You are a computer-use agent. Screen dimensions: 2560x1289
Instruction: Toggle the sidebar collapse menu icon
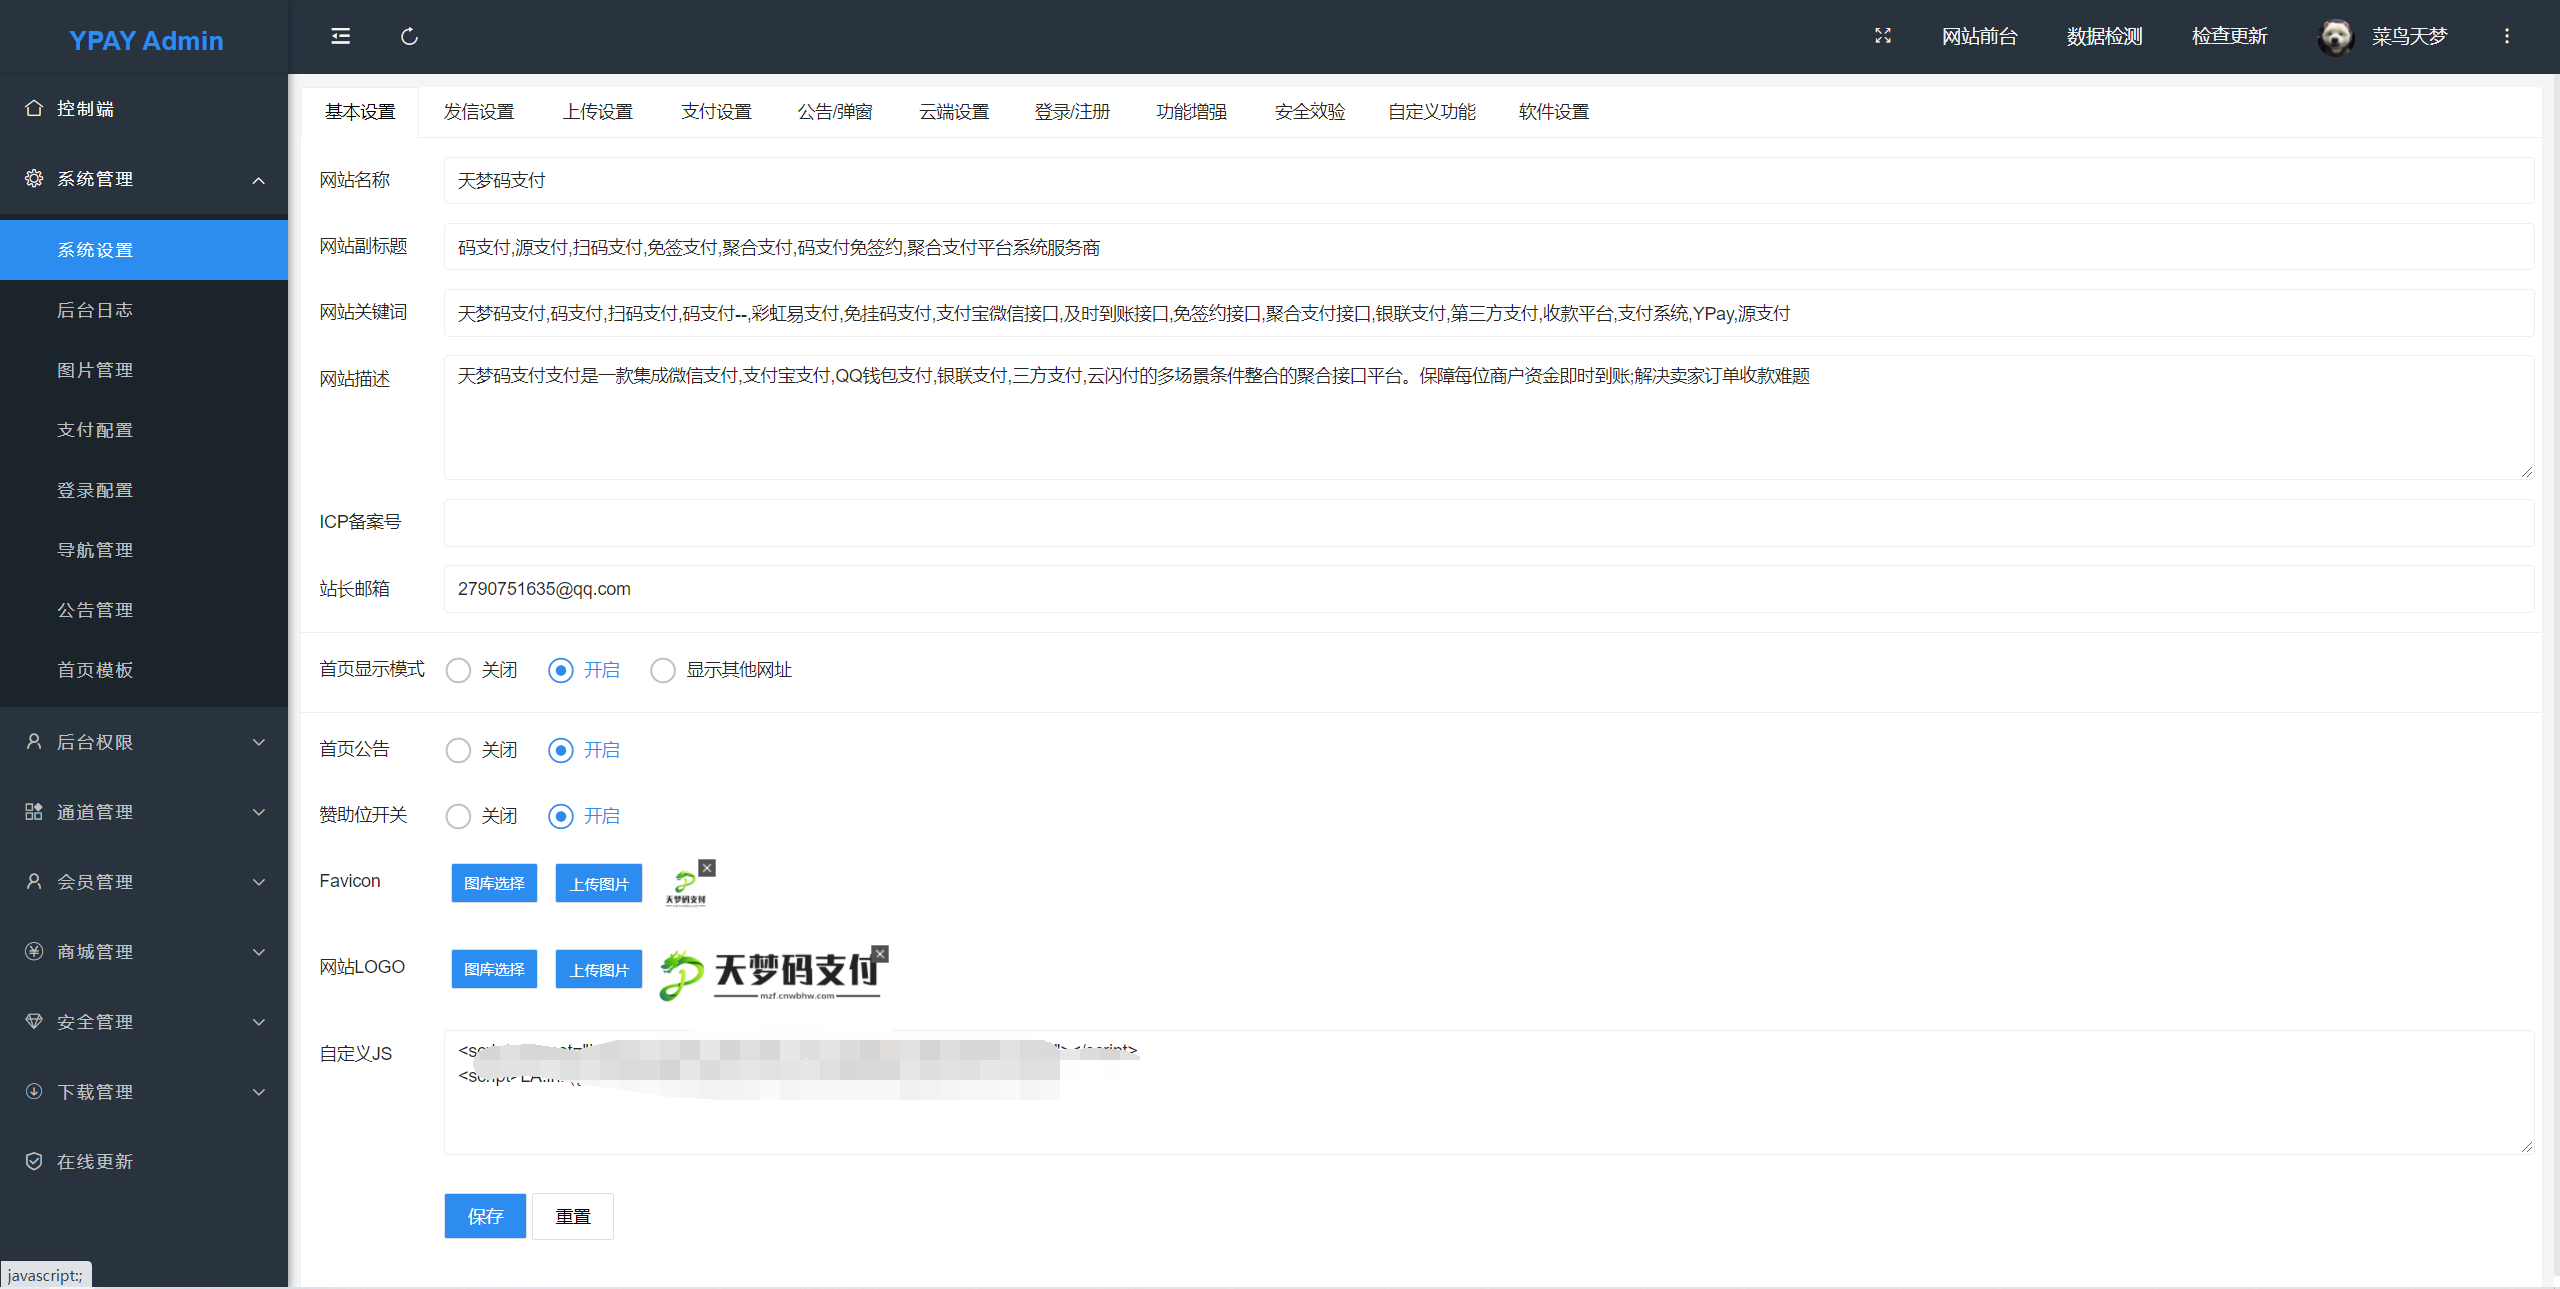pyautogui.click(x=341, y=37)
